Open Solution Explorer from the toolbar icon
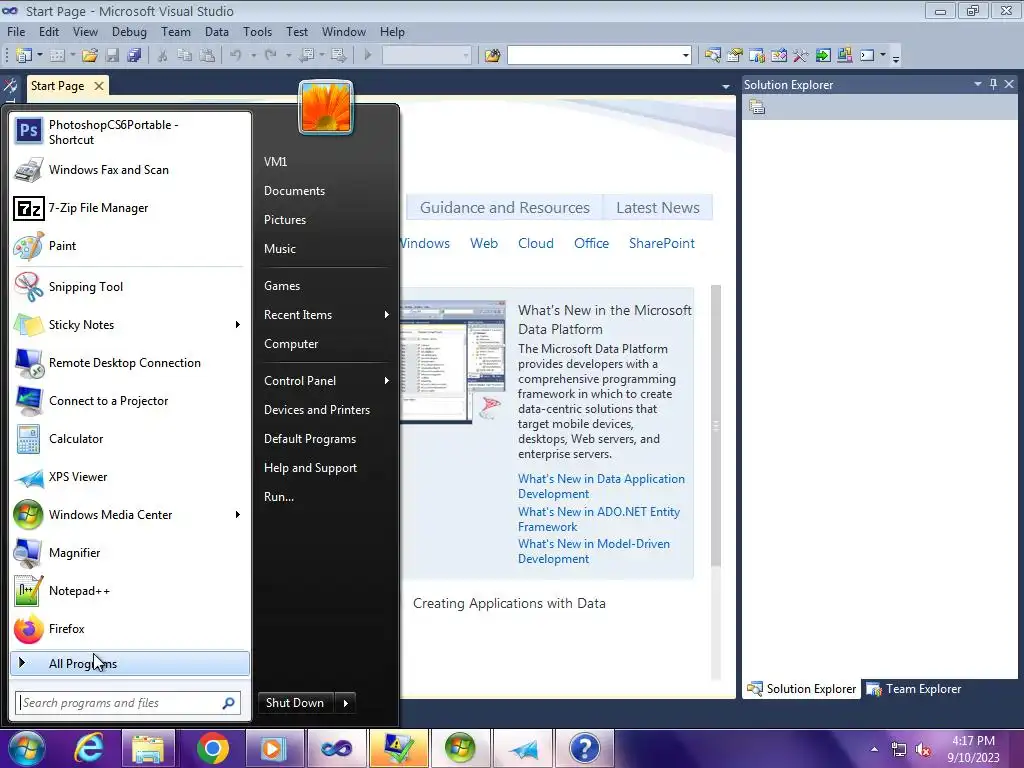The image size is (1024, 768). coord(712,56)
